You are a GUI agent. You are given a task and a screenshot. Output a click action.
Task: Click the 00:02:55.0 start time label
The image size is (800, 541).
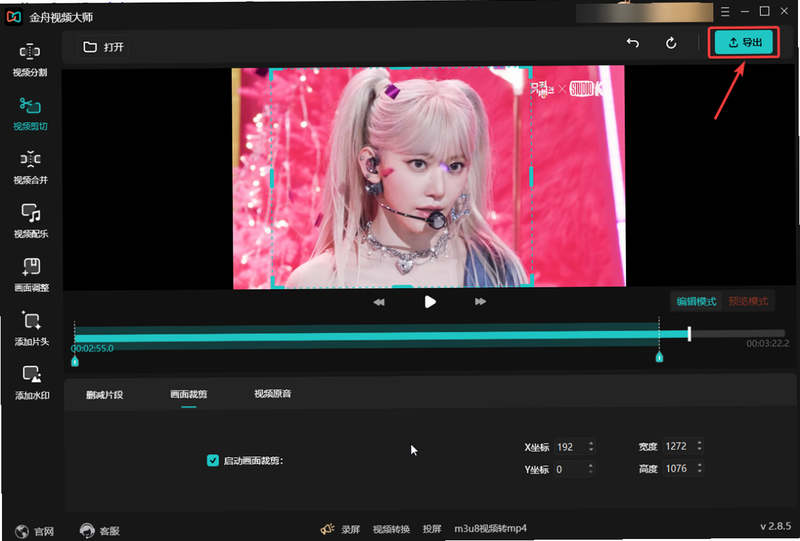tap(92, 348)
